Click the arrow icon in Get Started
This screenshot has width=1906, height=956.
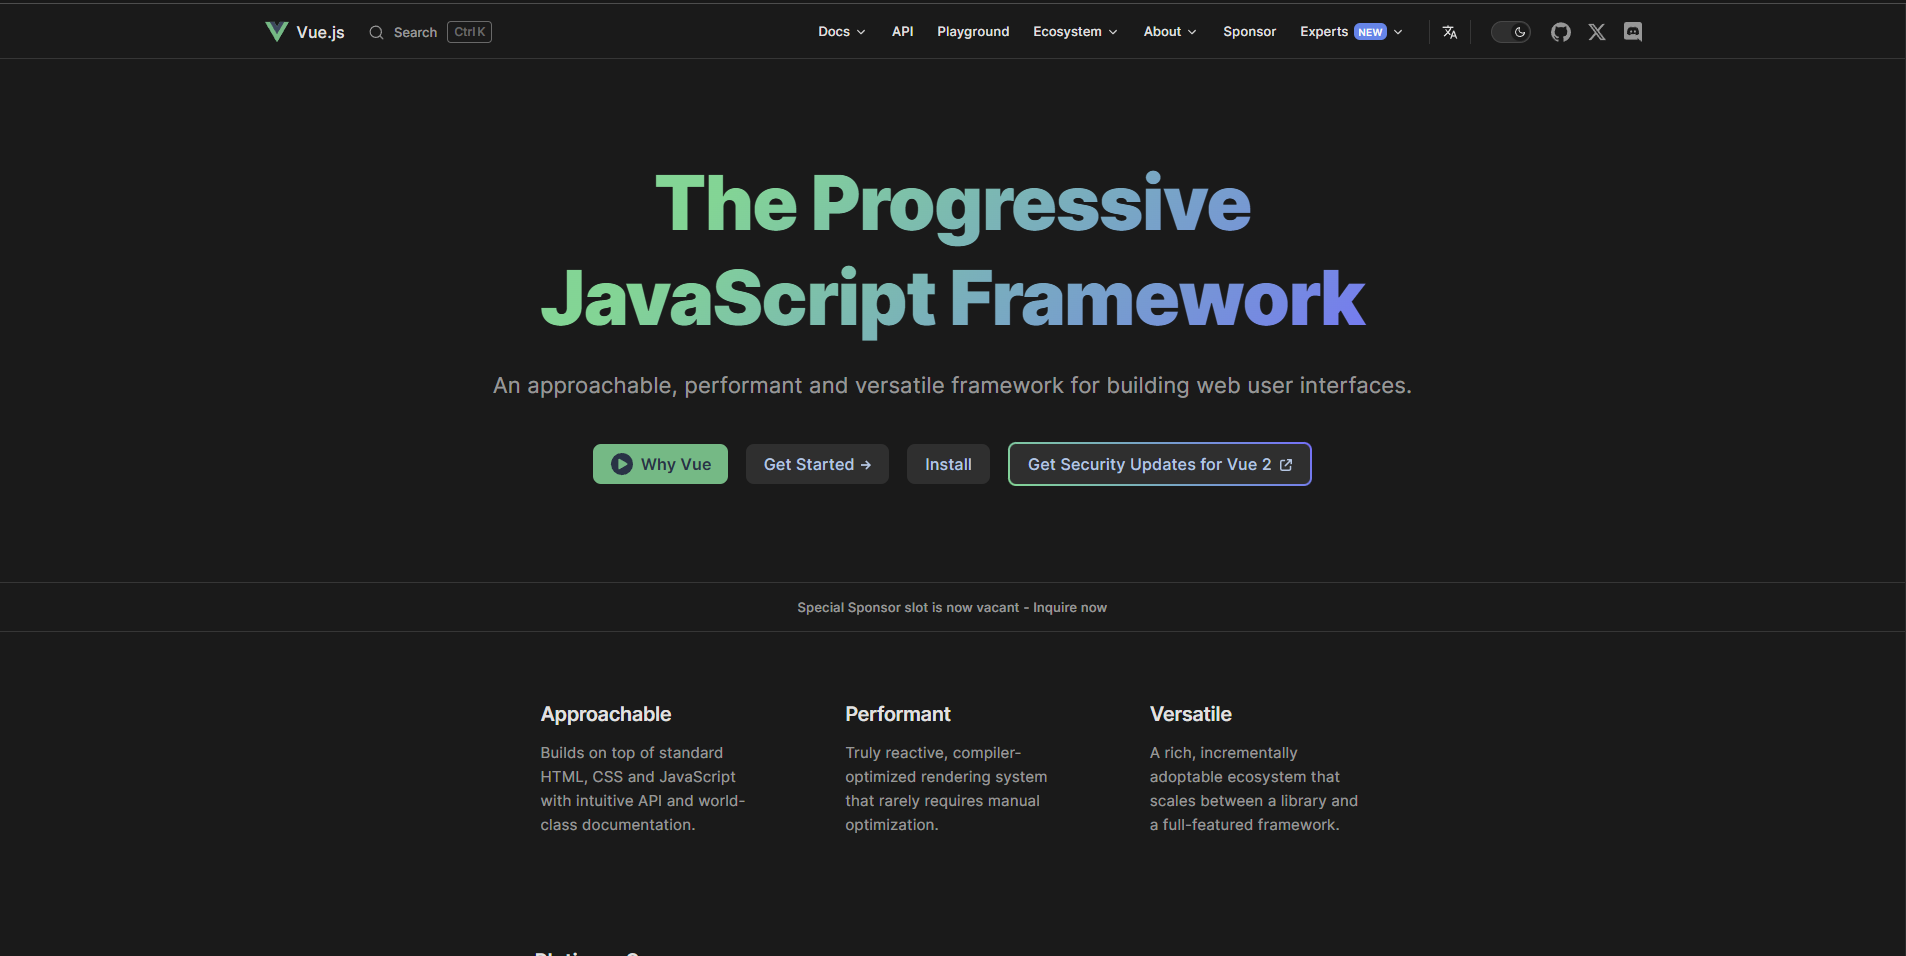866,465
